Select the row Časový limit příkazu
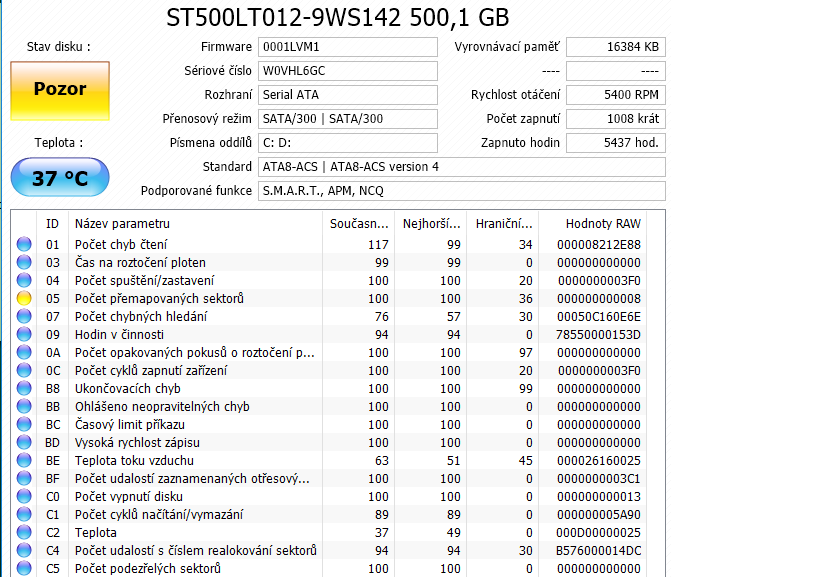819x577 pixels. (x=331, y=425)
